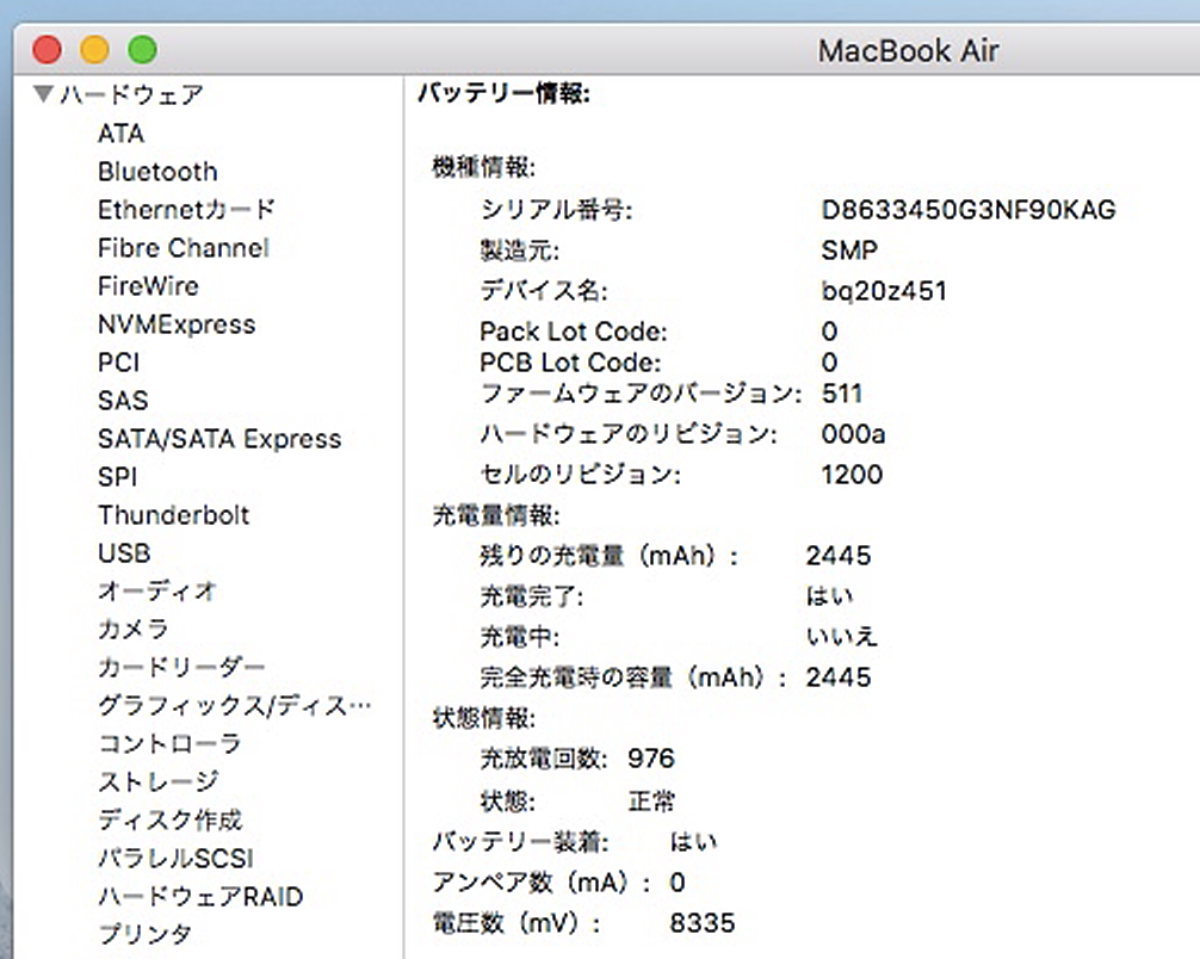1200x959 pixels.
Task: Click the cycle count value 976
Action: 651,758
